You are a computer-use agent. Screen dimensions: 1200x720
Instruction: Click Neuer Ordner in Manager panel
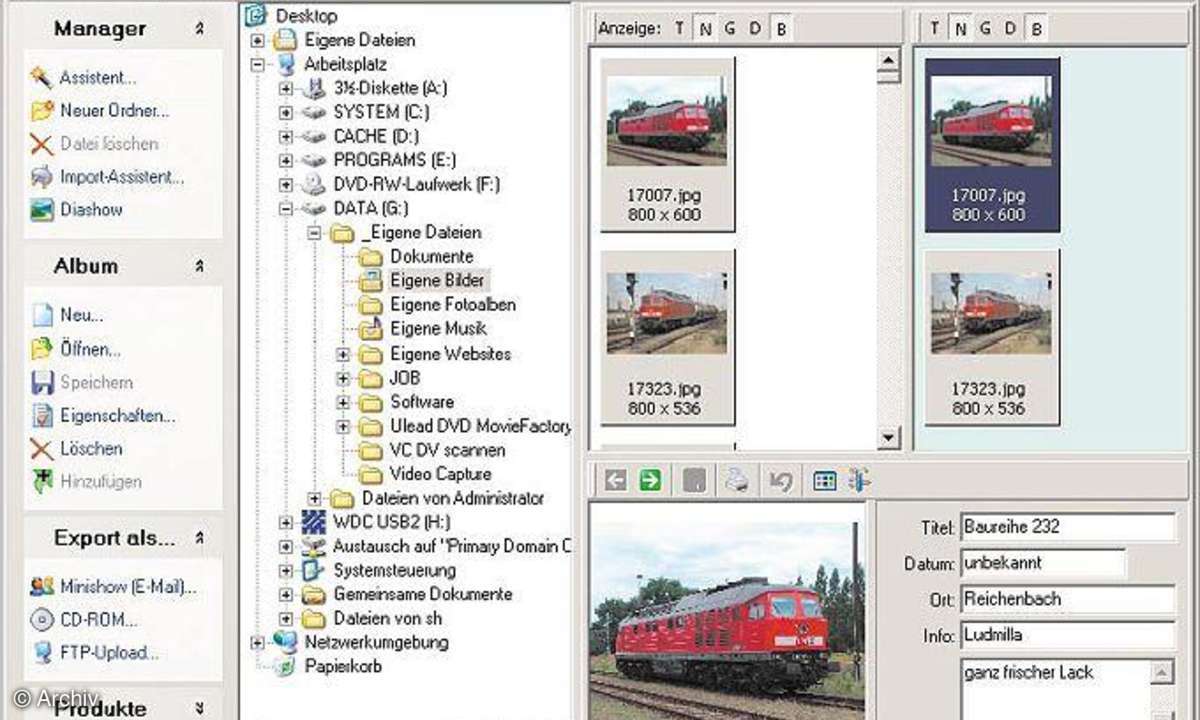tap(114, 111)
